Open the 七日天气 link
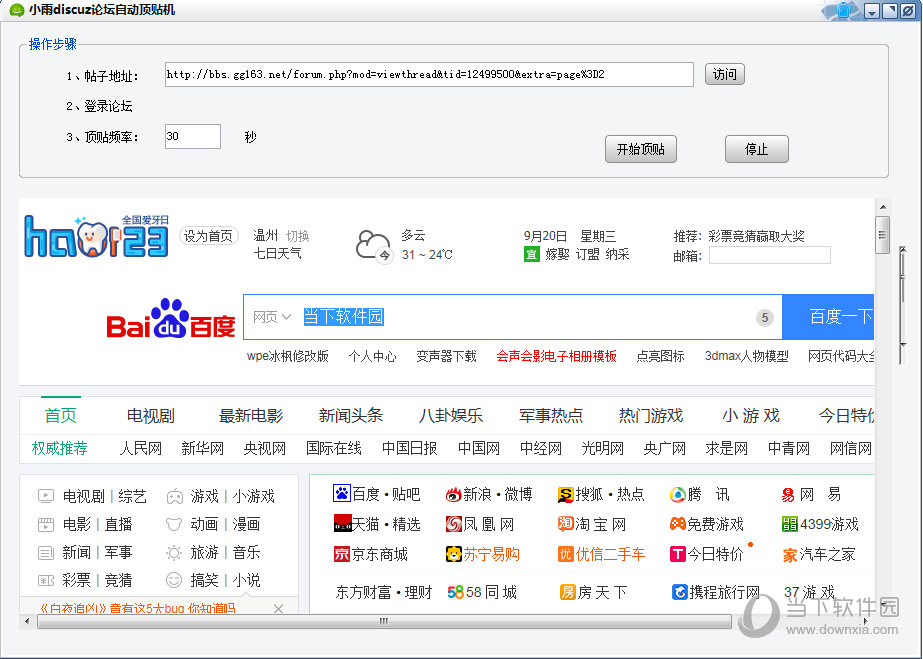Image resolution: width=923 pixels, height=659 pixels. click(x=277, y=254)
